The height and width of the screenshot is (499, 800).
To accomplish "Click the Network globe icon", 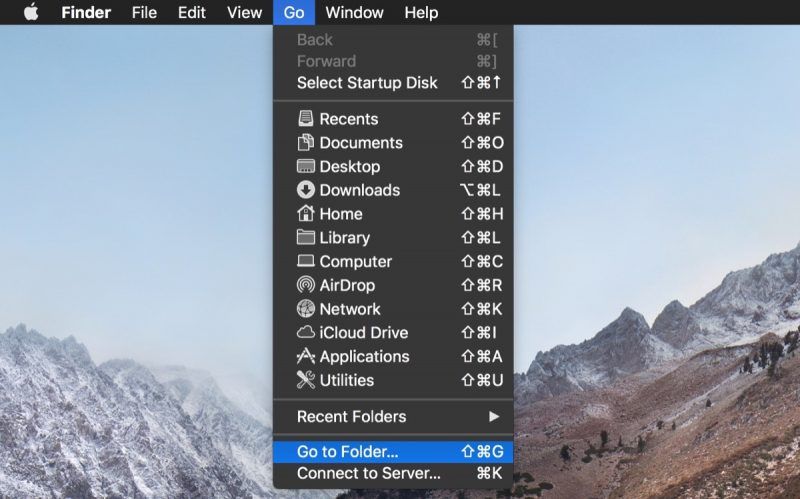I will [306, 309].
